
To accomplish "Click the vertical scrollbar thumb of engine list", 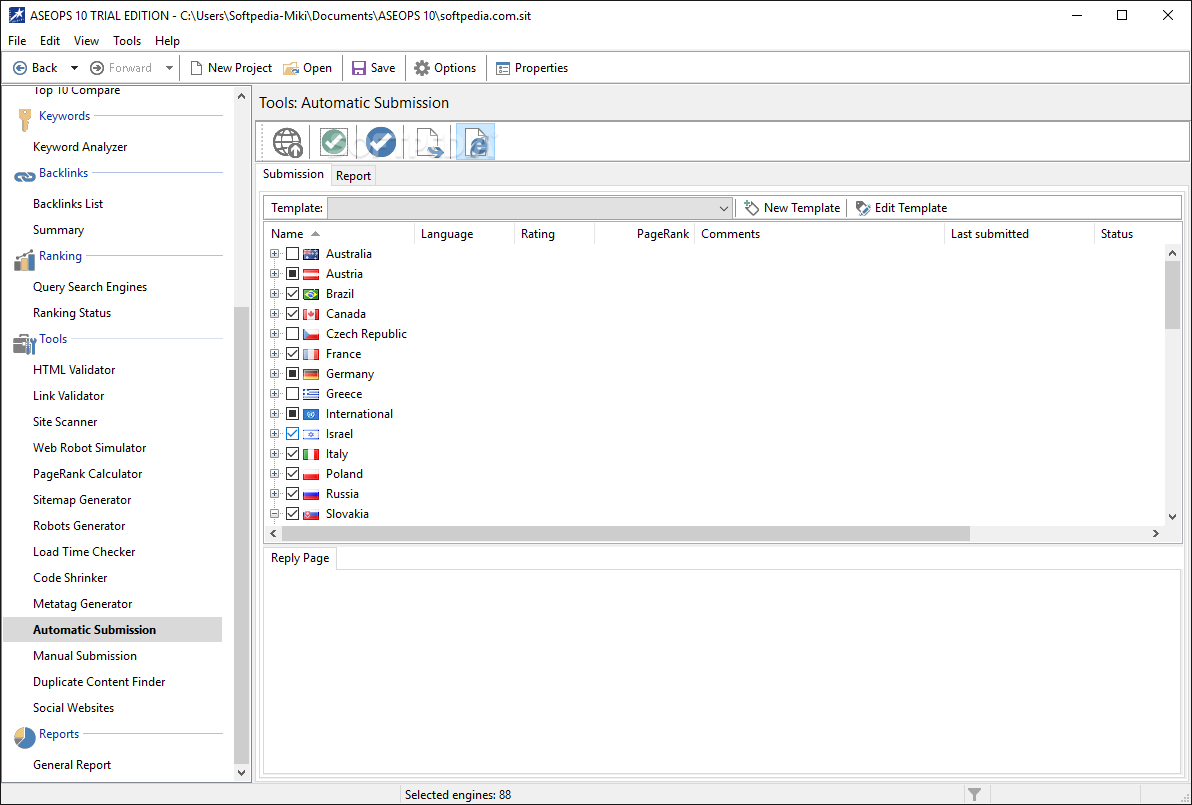I will click(x=1171, y=295).
